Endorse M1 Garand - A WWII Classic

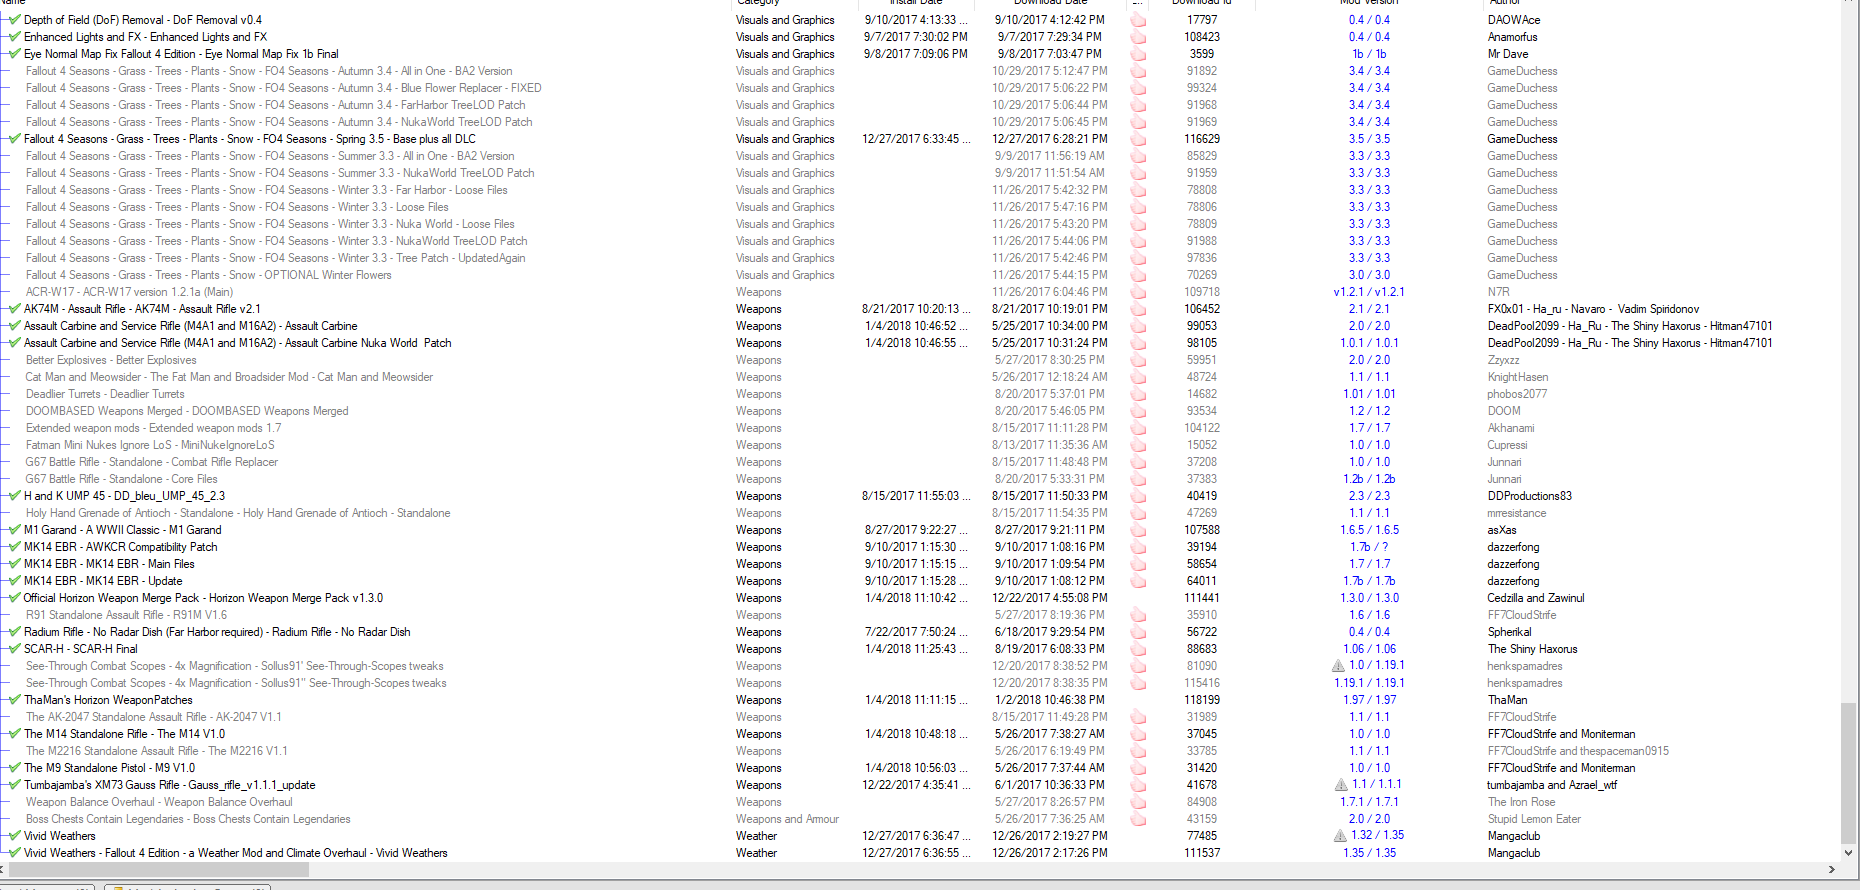click(1138, 530)
